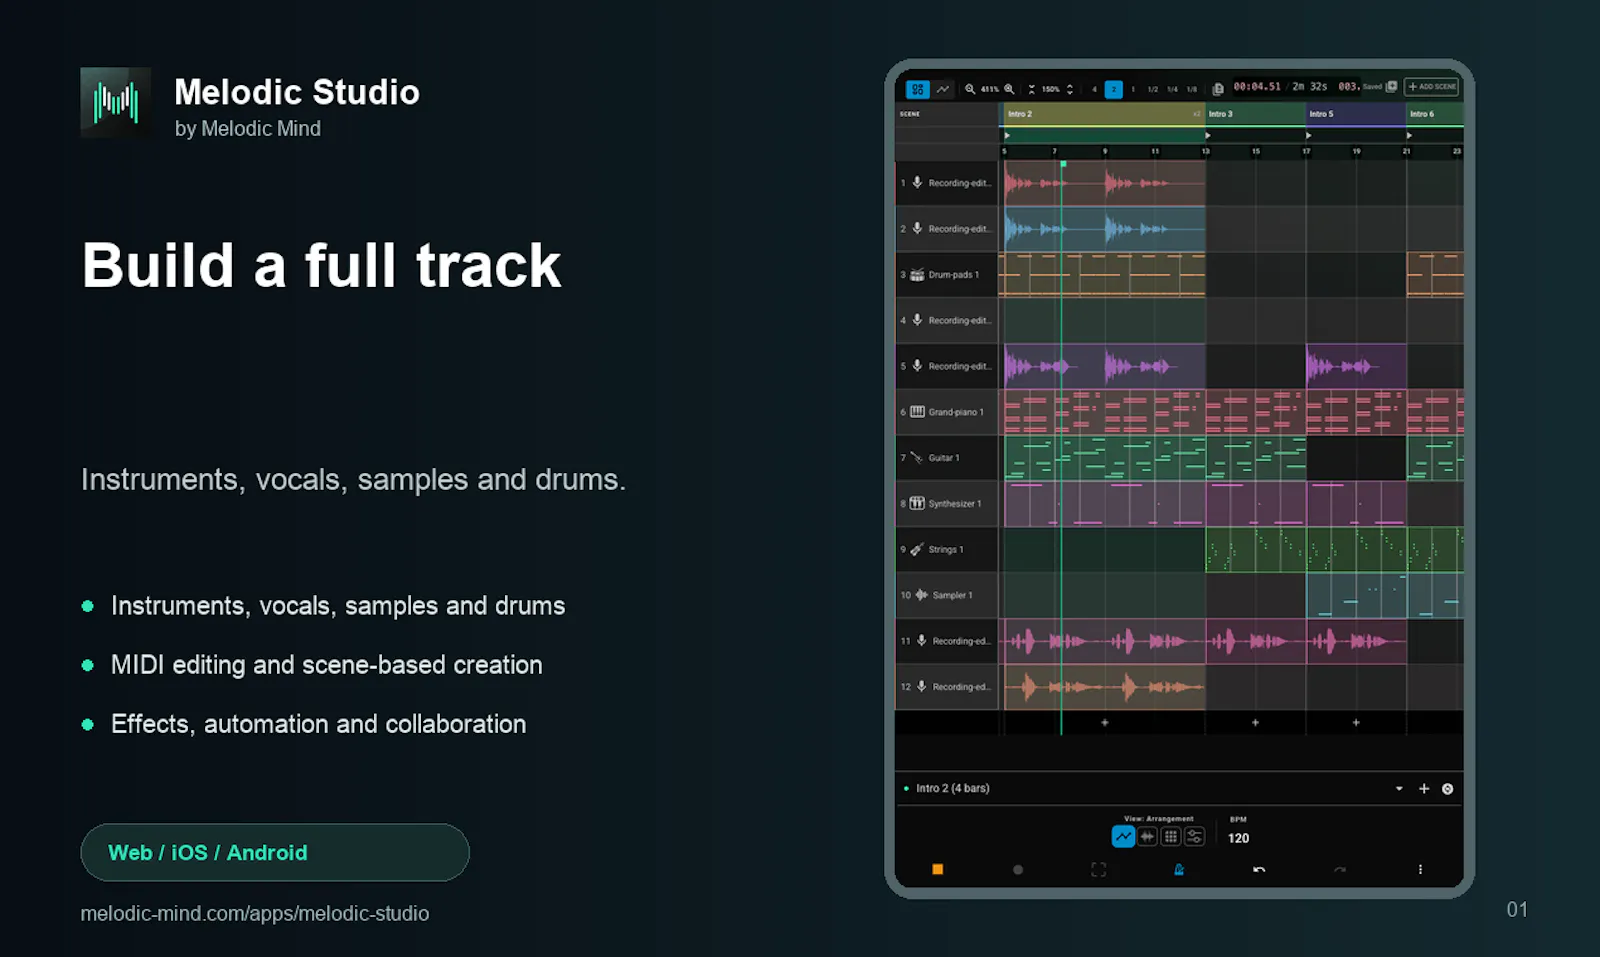
Task: Click the vertical zoom collapse icon beside 150%
Action: click(x=1032, y=89)
